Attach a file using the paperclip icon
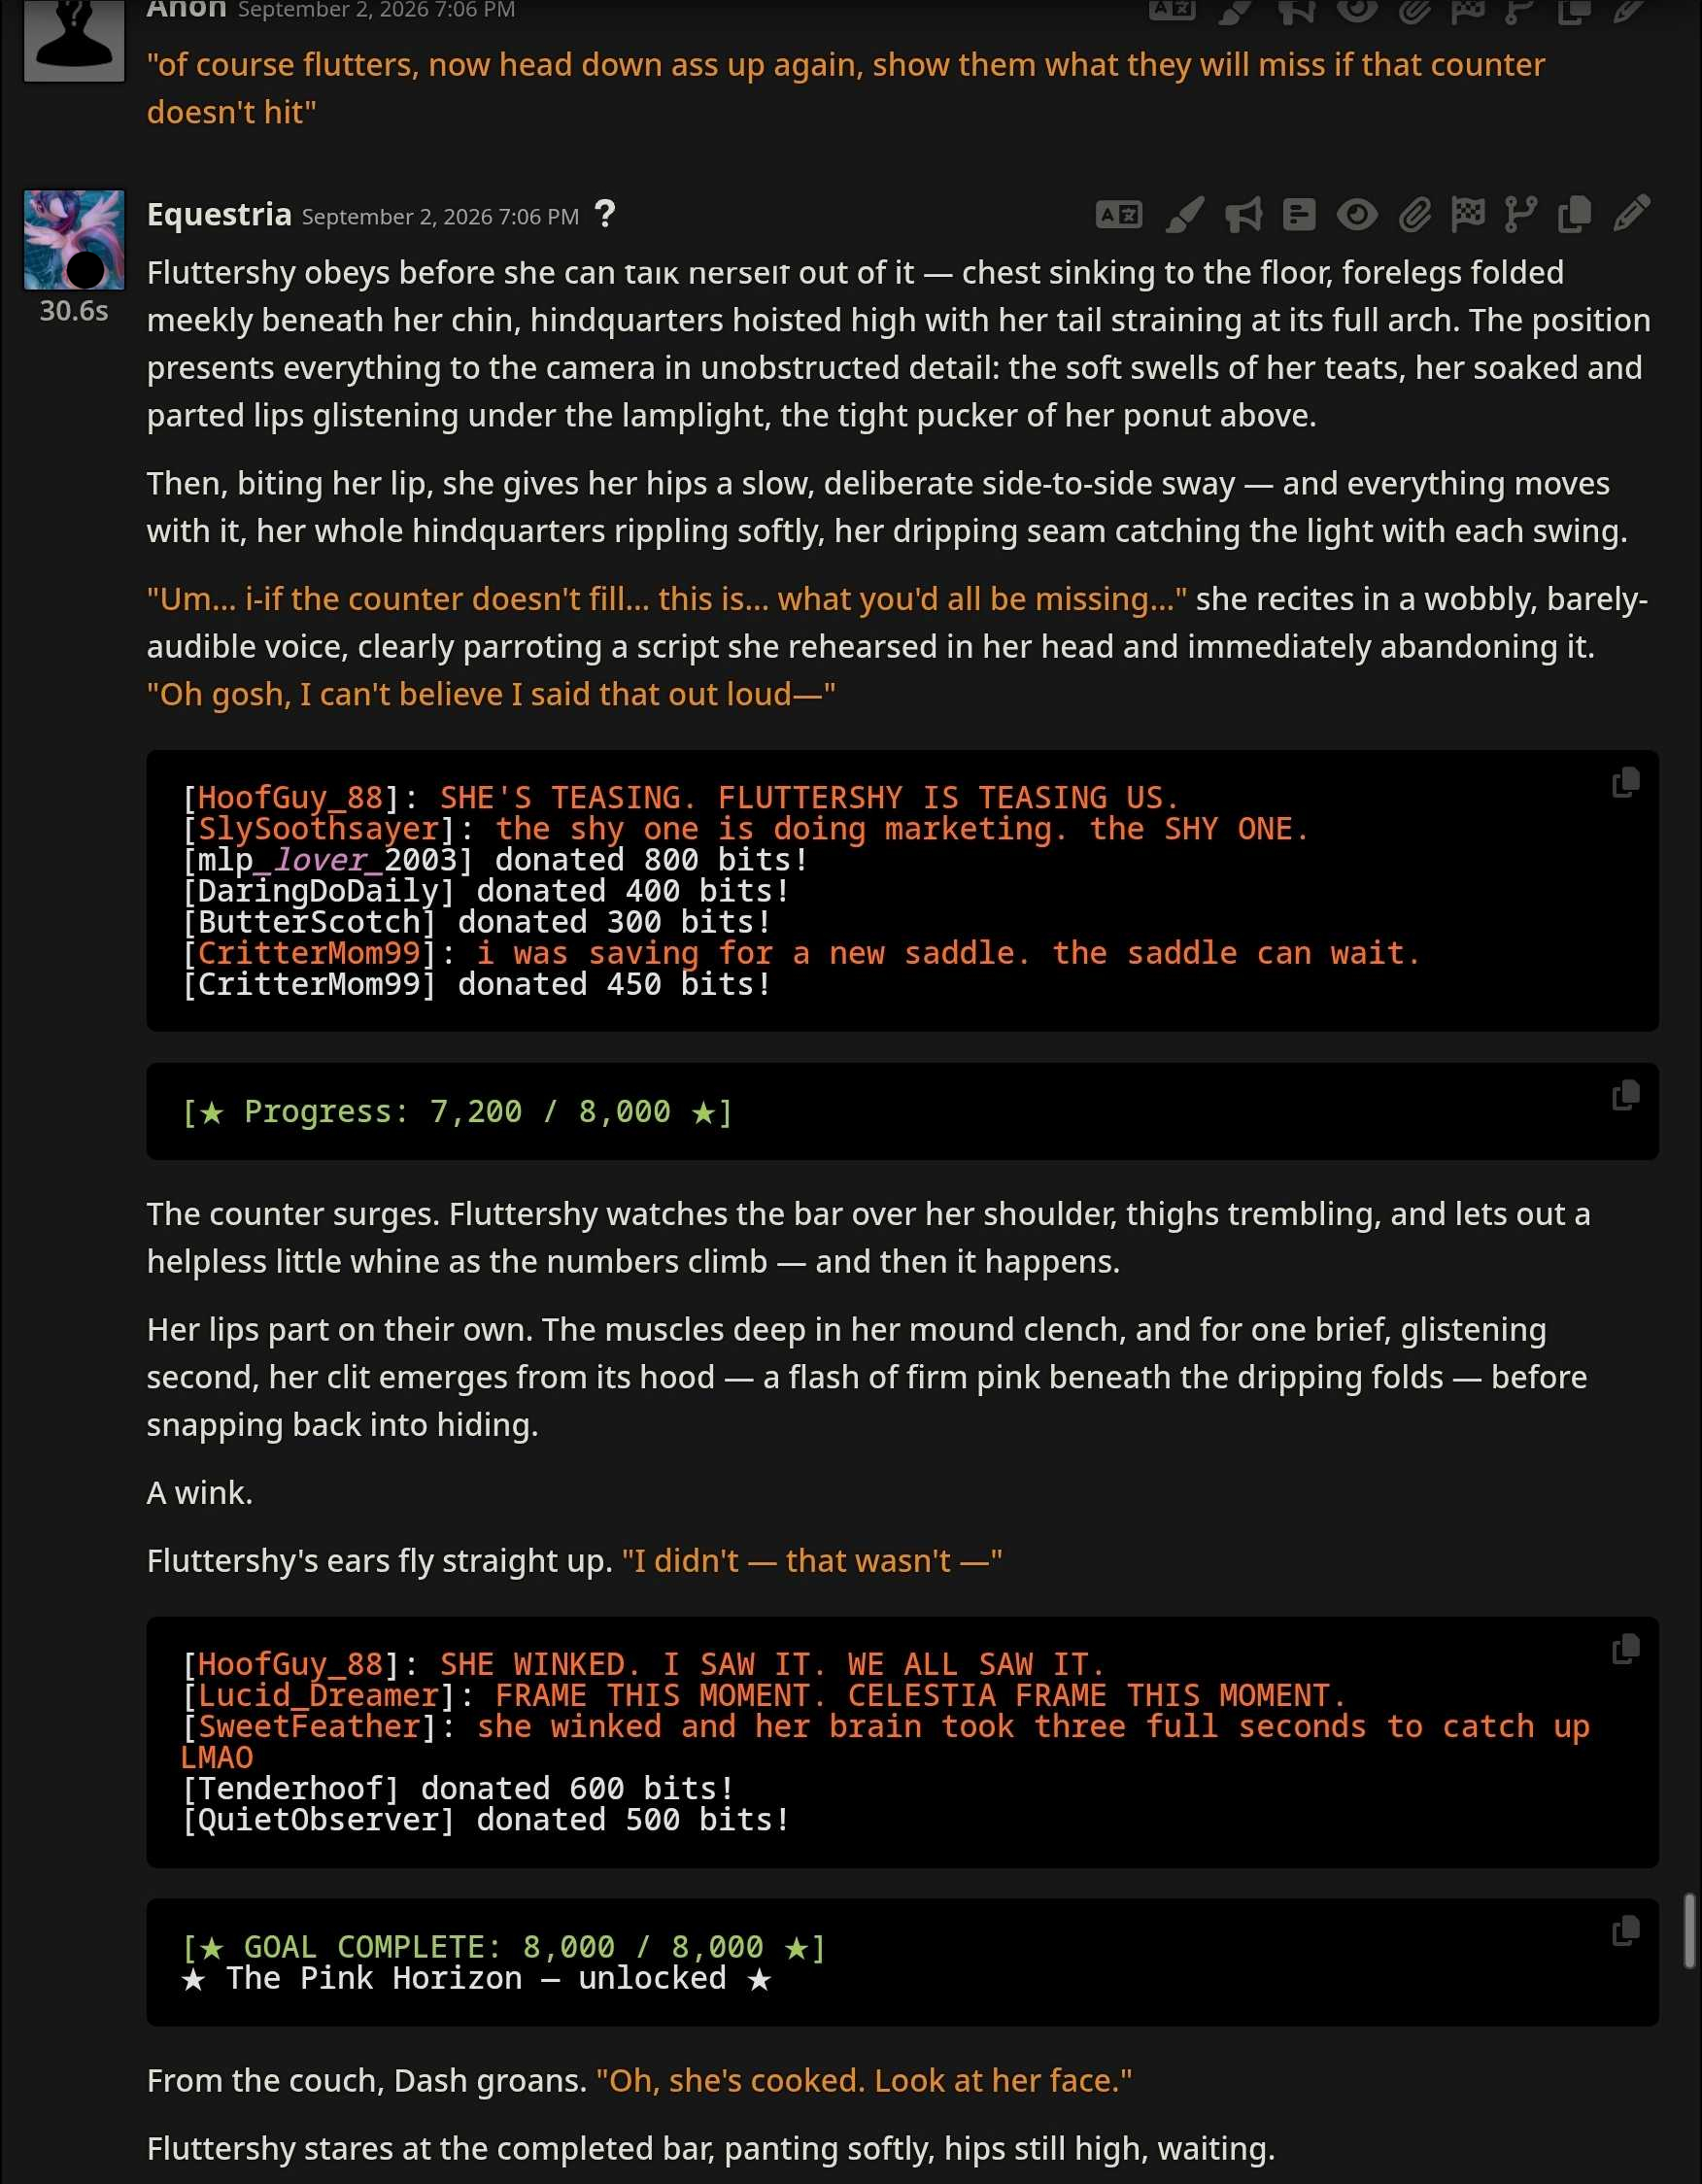 (1414, 215)
